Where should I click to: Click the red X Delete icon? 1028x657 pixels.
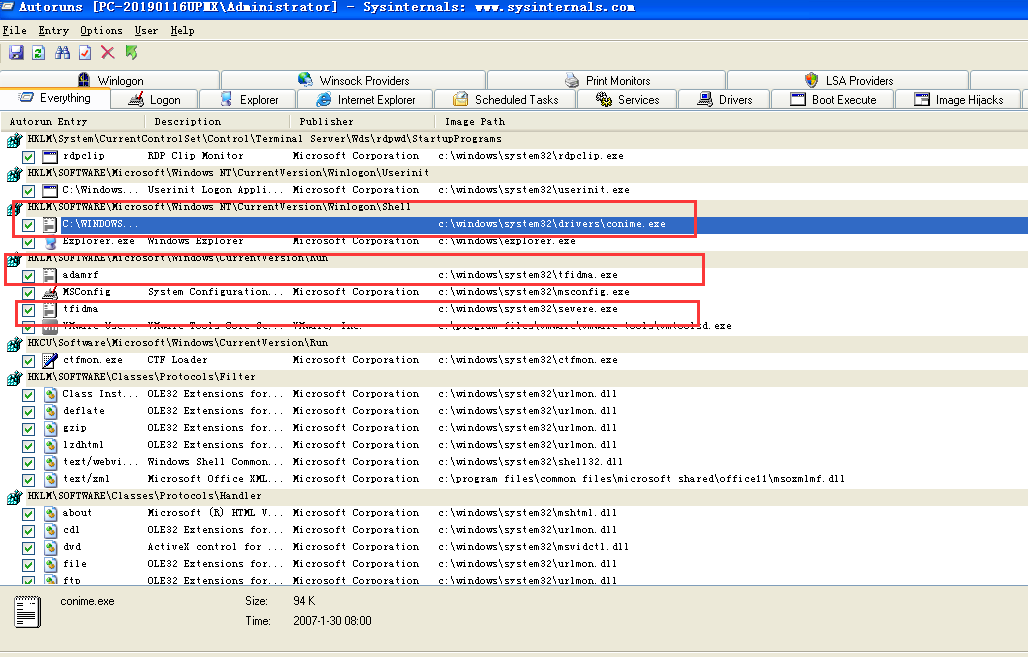click(x=108, y=52)
